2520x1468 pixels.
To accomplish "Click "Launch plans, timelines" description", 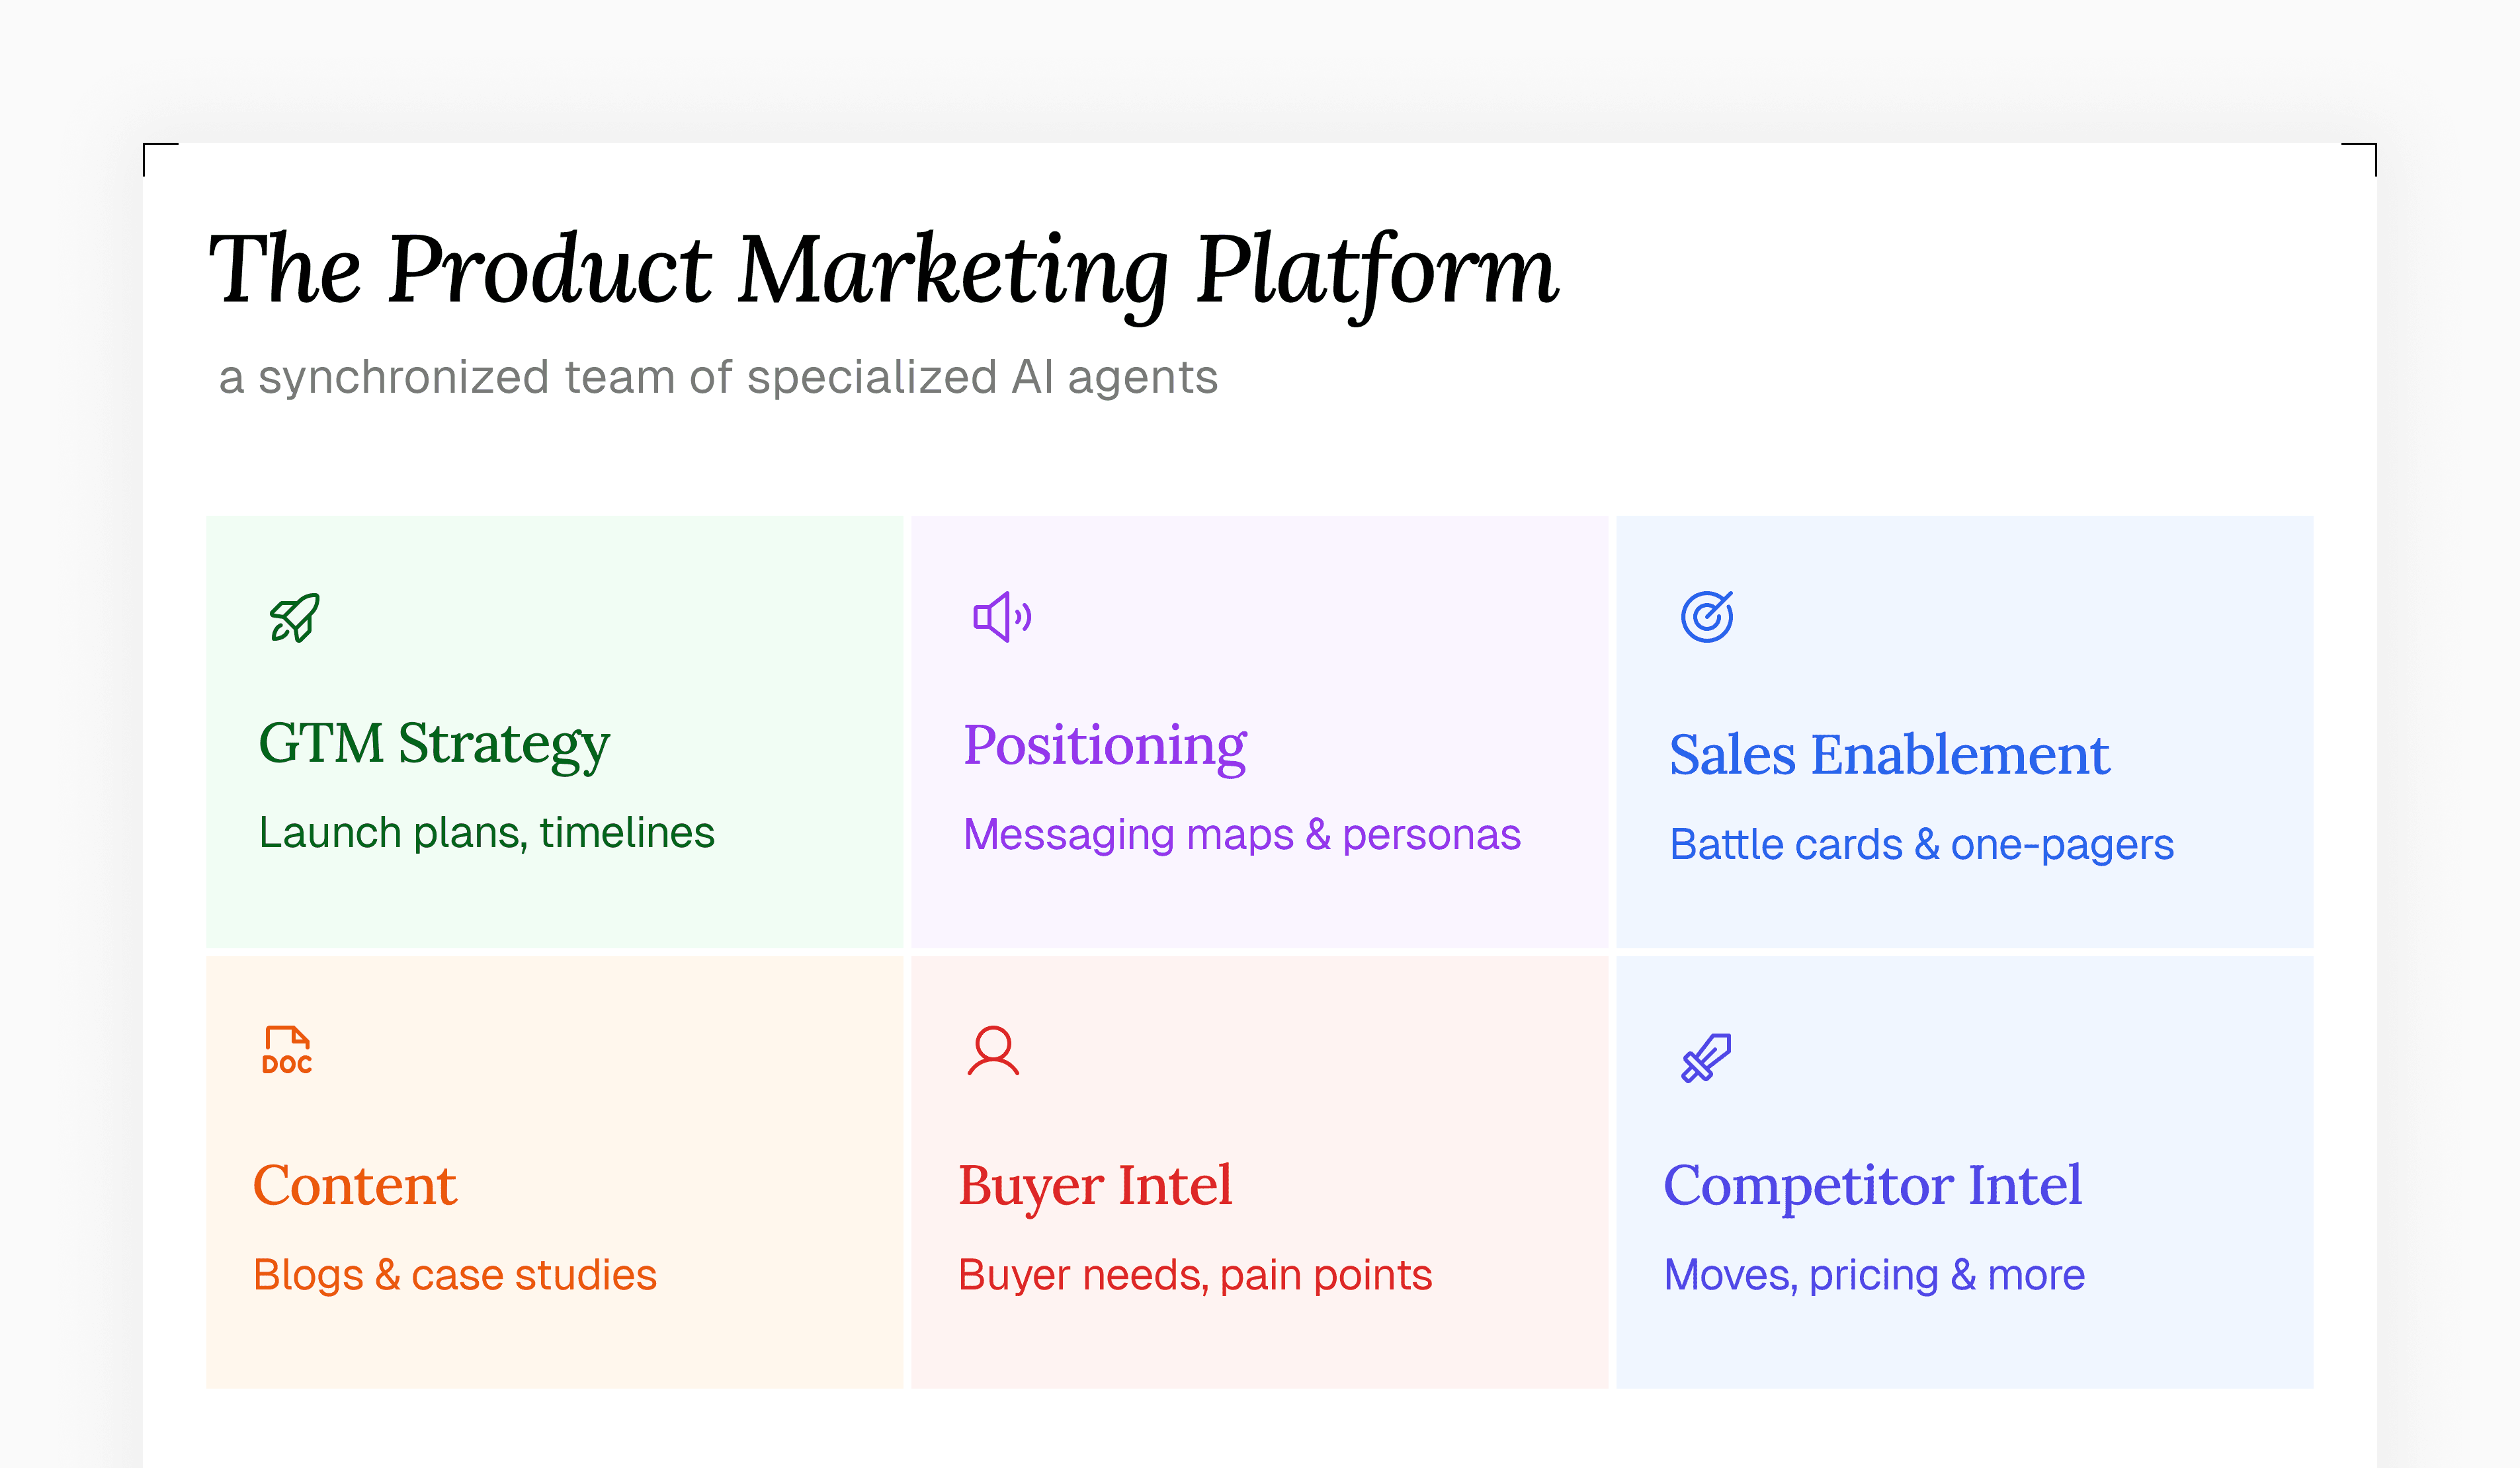I will click(x=487, y=833).
